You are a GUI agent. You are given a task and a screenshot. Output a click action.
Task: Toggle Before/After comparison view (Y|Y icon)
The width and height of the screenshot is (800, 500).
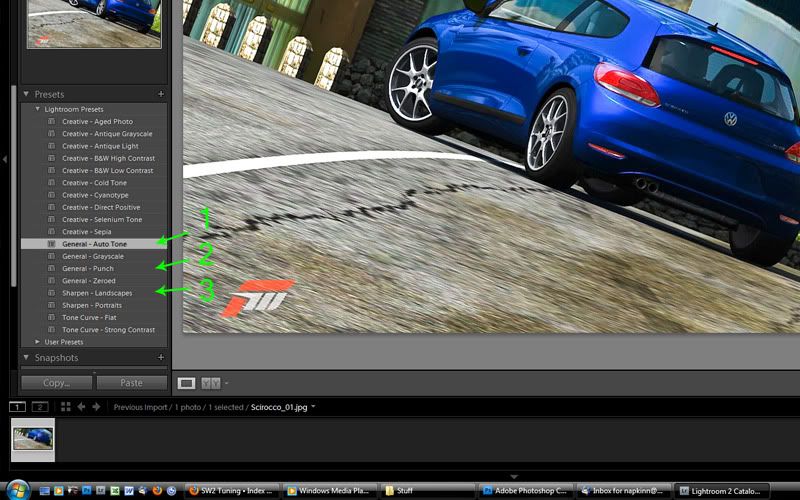(211, 383)
